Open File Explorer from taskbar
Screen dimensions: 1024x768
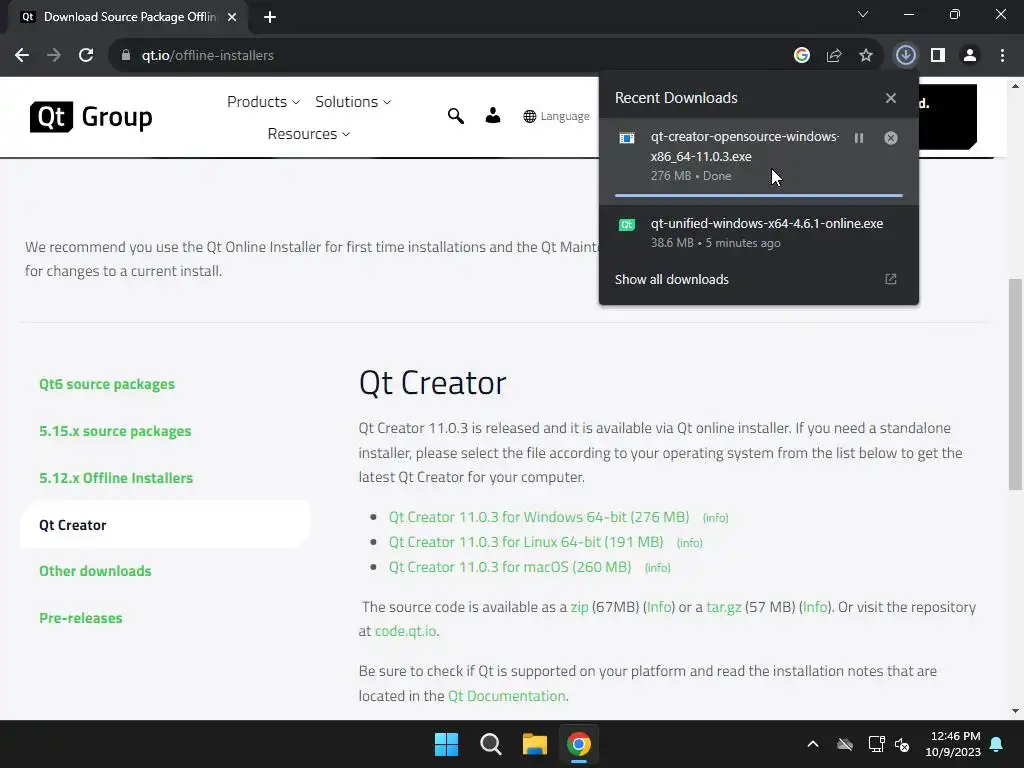(534, 744)
